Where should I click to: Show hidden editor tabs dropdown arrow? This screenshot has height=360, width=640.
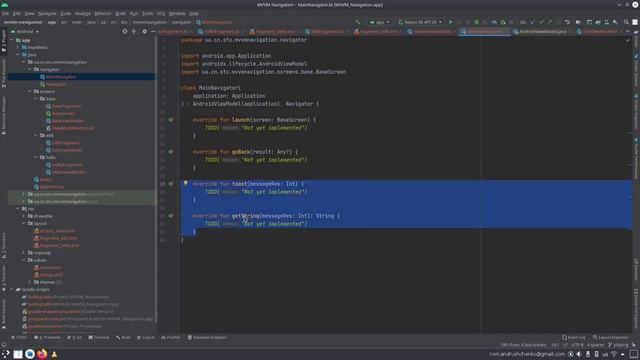[627, 31]
